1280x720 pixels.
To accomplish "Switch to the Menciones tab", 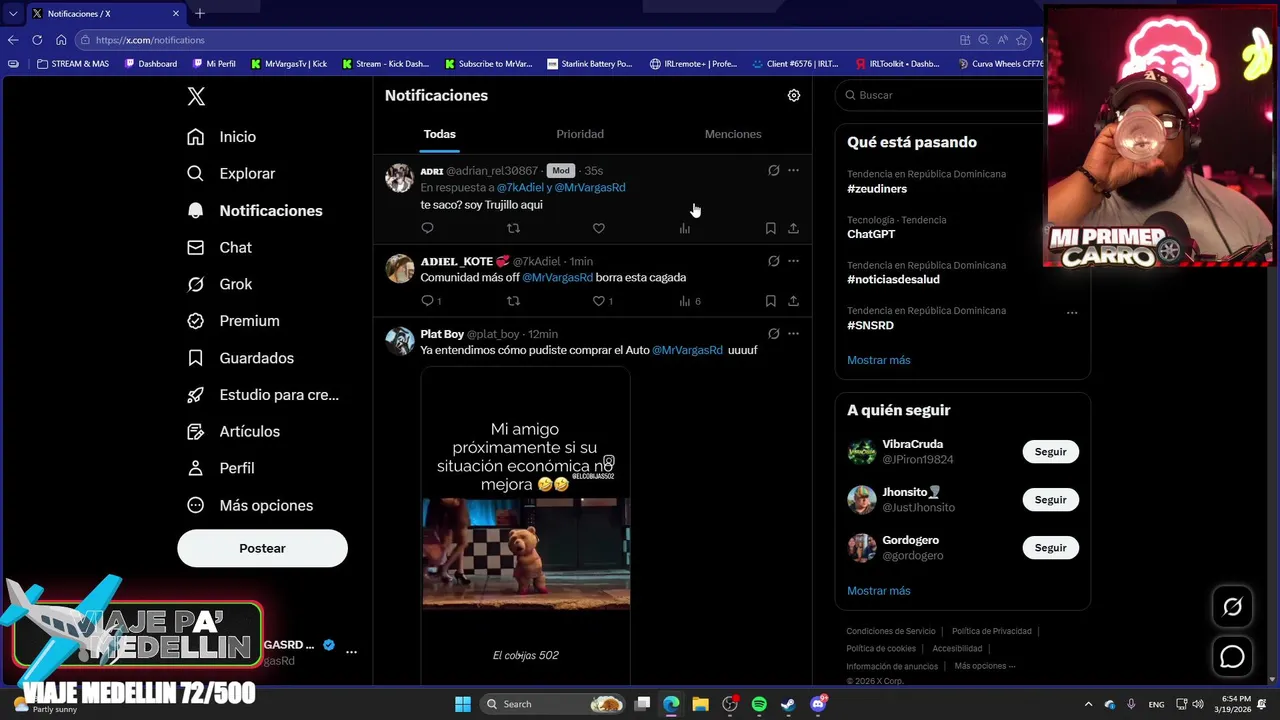I will point(733,134).
